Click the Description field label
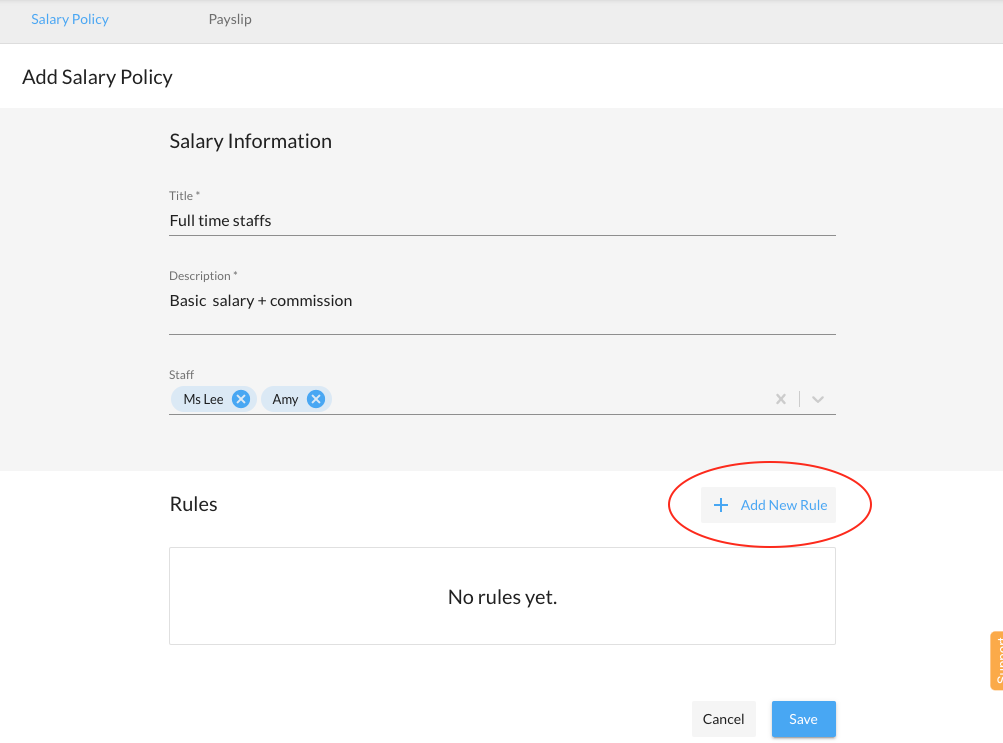The height and width of the screenshot is (743, 1003). click(x=203, y=276)
